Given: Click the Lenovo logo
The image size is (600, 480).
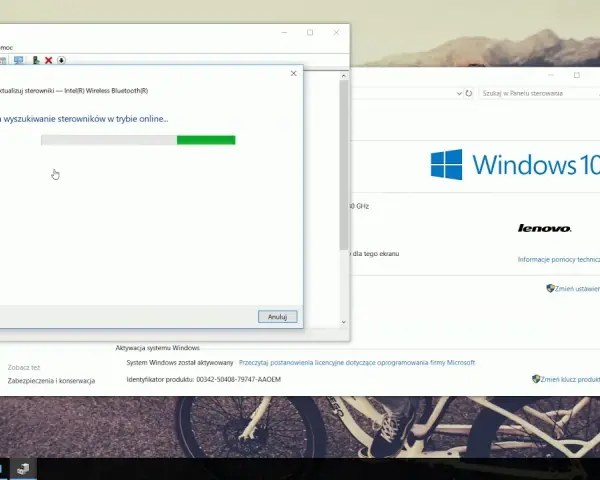Looking at the screenshot, I should pos(545,229).
